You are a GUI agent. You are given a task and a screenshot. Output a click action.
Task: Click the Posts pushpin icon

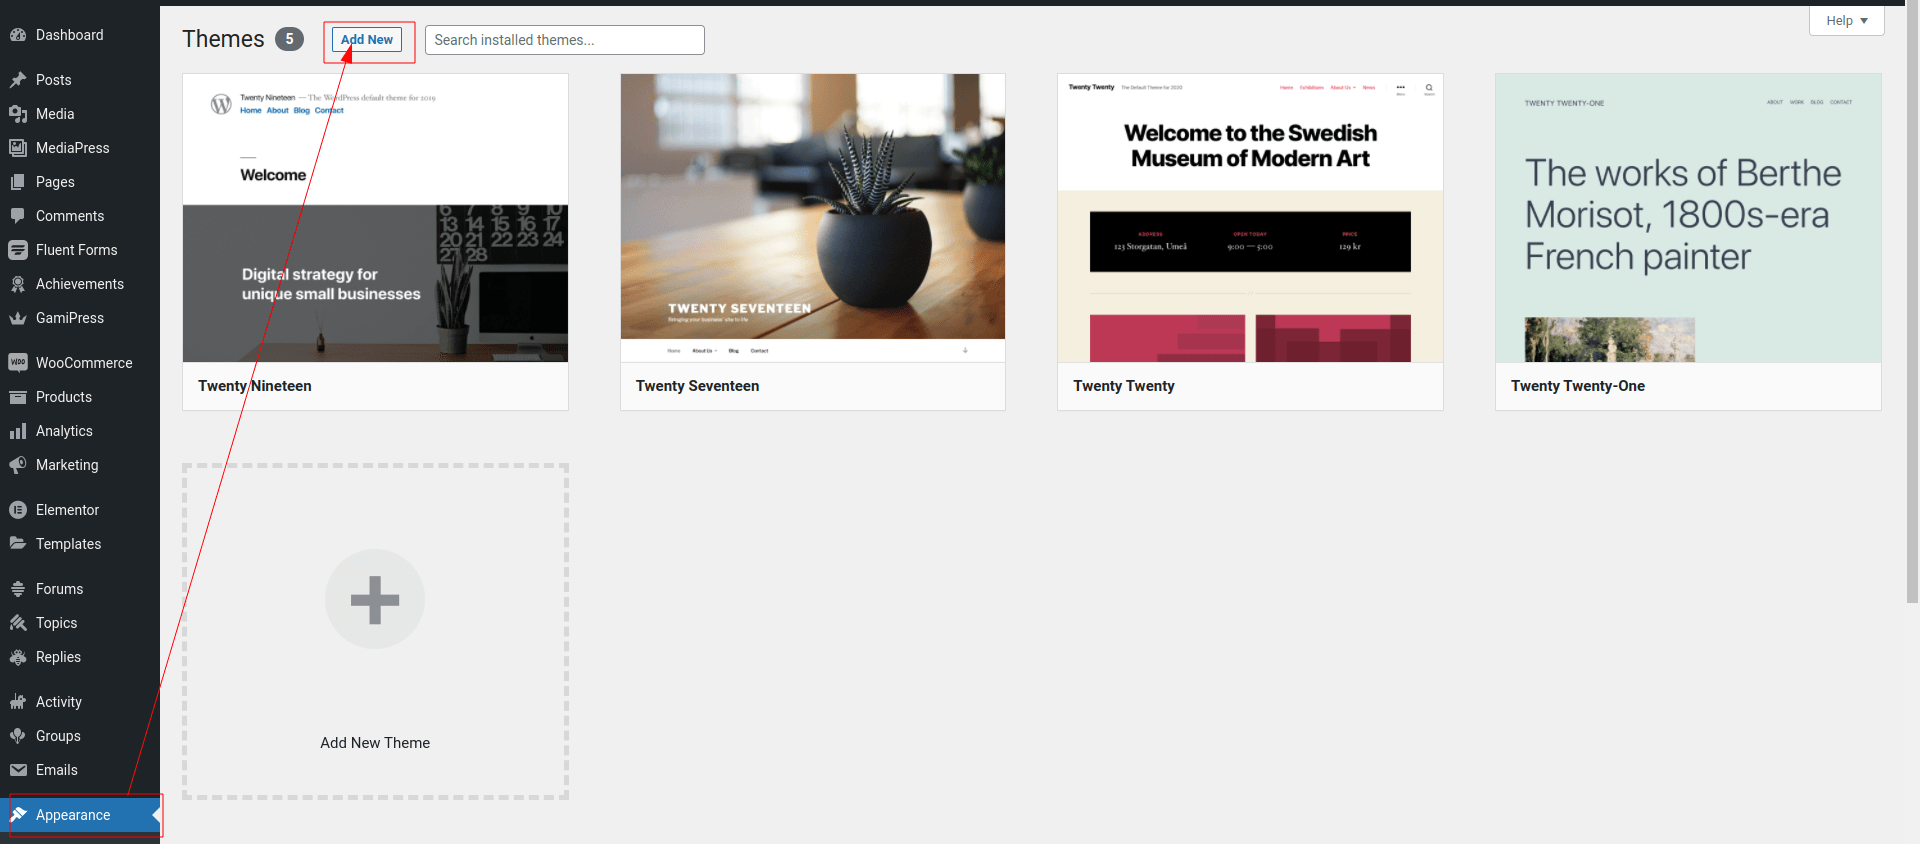18,80
